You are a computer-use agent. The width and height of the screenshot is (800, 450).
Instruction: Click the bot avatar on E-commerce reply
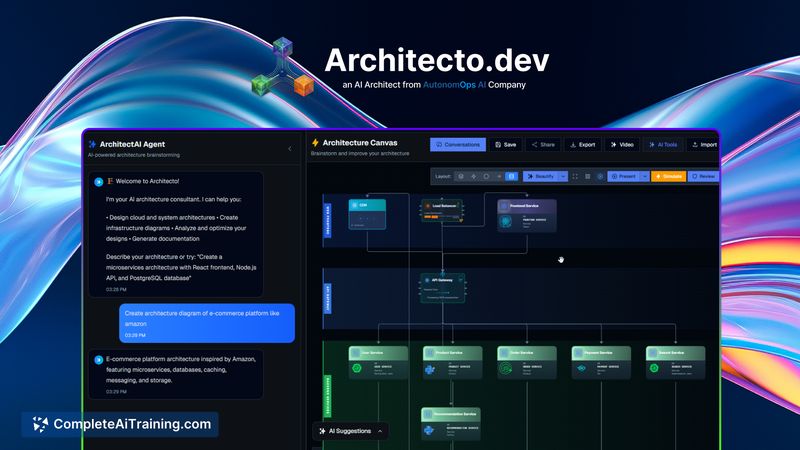[98, 360]
